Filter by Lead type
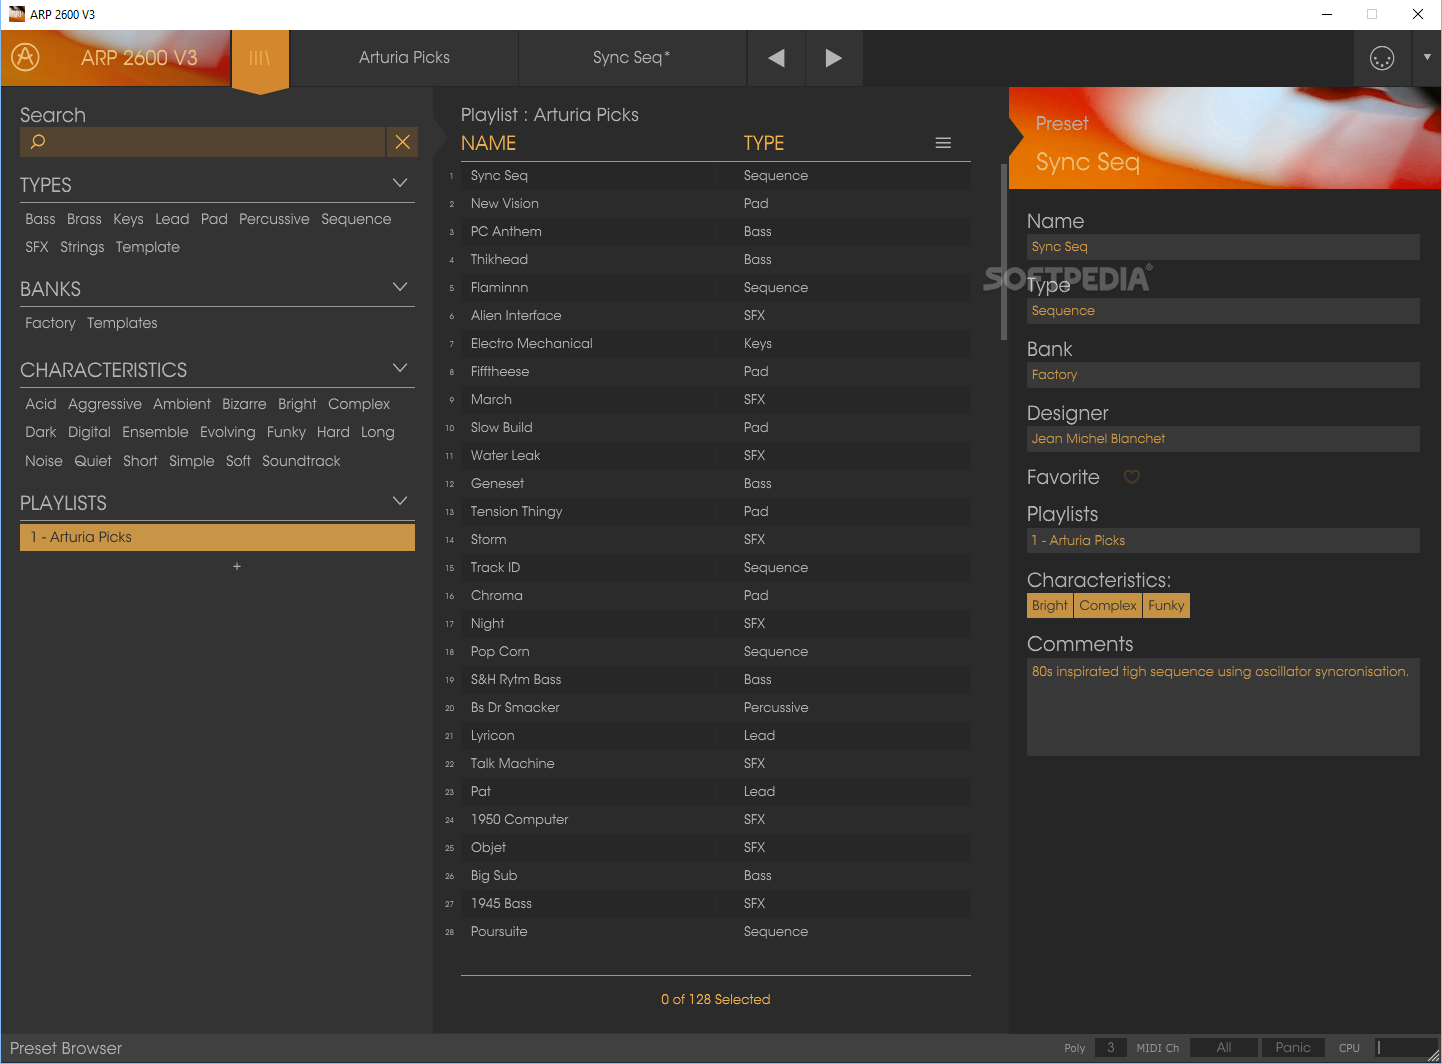1442x1064 pixels. click(x=172, y=219)
